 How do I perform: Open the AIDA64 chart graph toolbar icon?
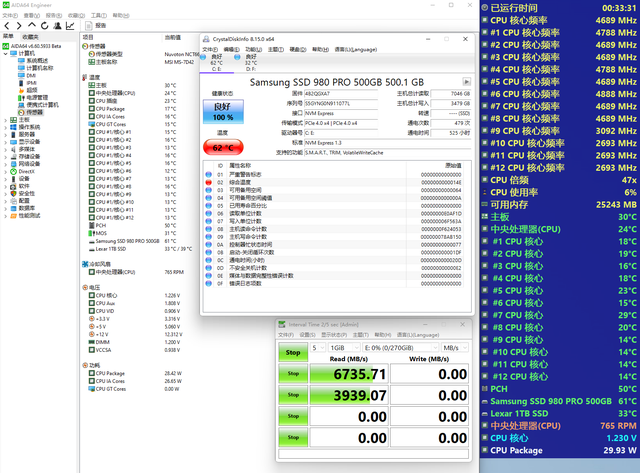pyautogui.click(x=70, y=26)
